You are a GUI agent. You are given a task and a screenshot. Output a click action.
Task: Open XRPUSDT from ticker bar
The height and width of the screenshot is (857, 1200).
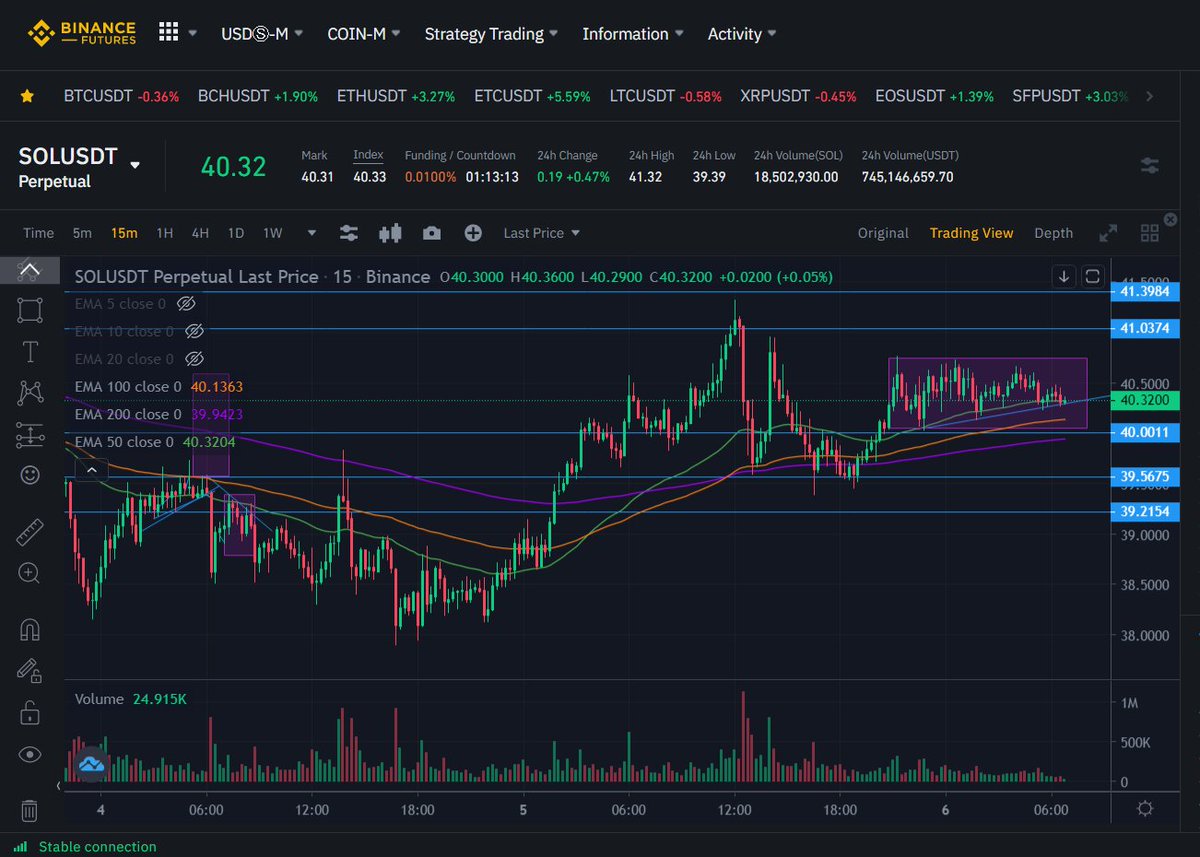(798, 96)
